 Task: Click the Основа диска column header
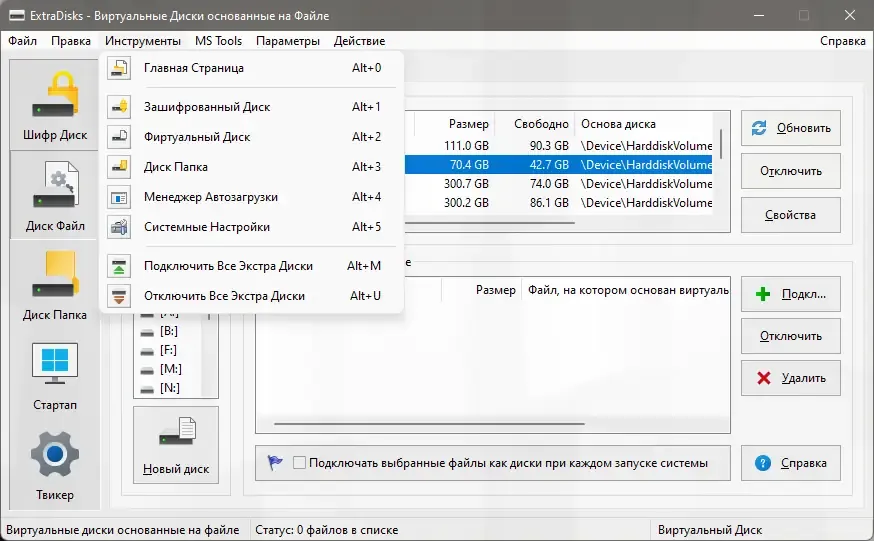pyautogui.click(x=644, y=124)
